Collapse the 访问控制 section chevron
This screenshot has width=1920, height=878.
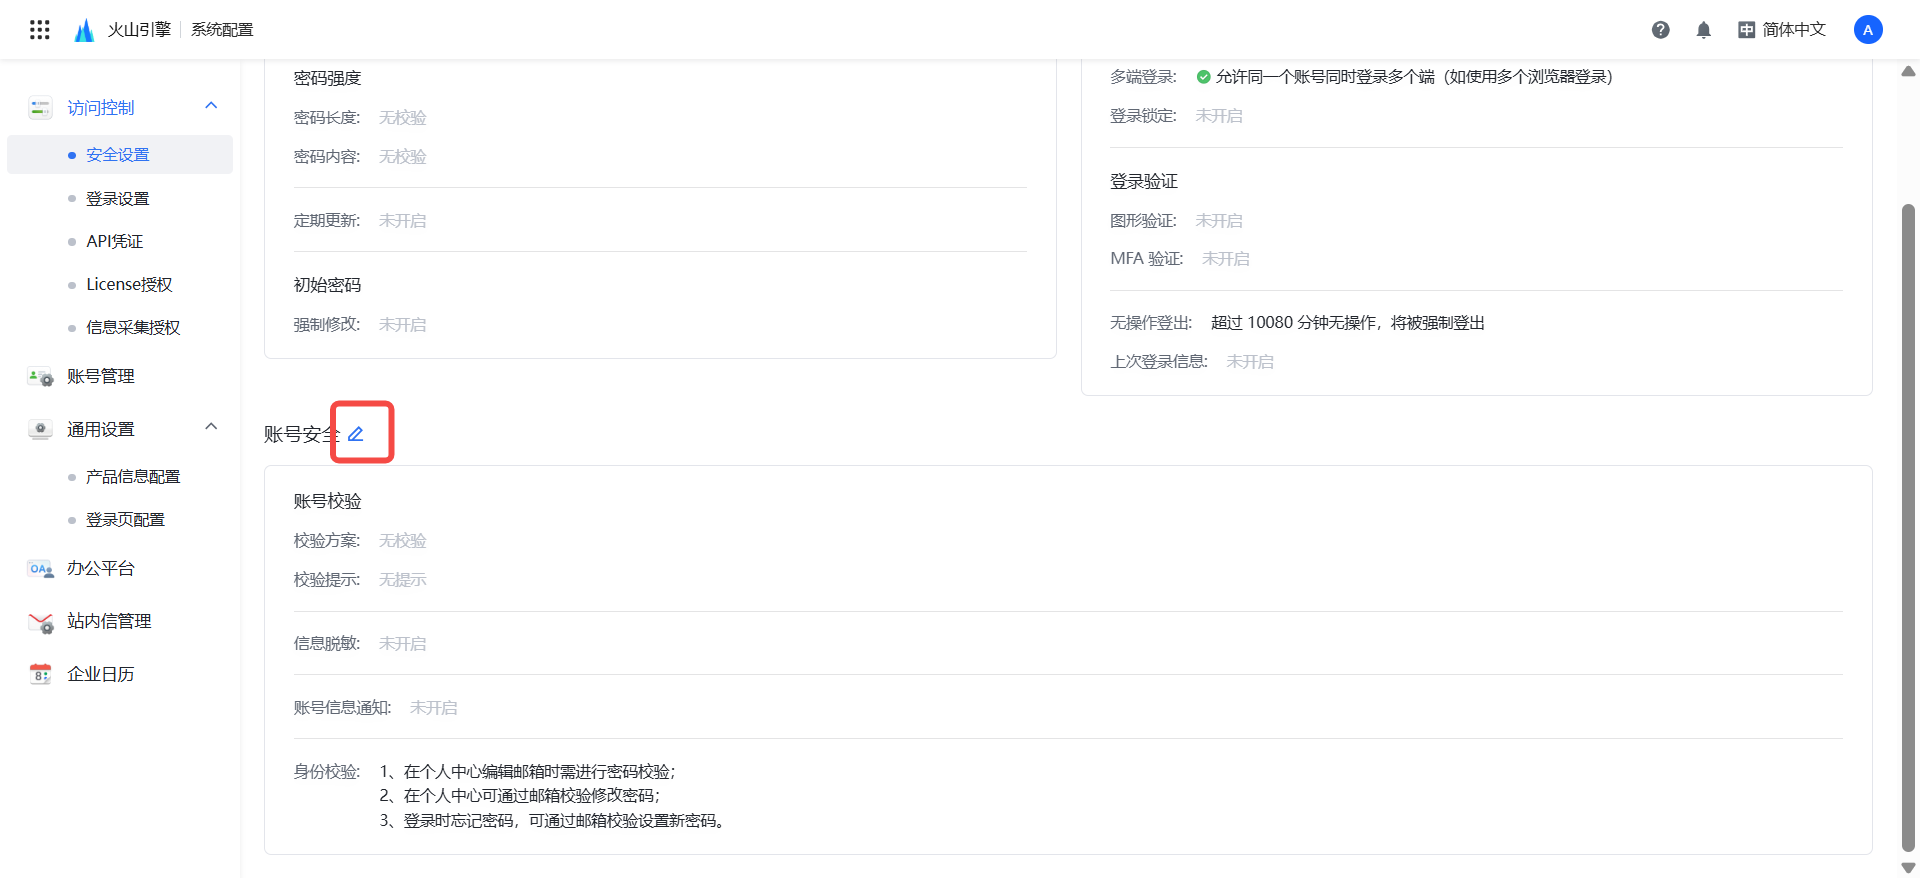pos(211,106)
